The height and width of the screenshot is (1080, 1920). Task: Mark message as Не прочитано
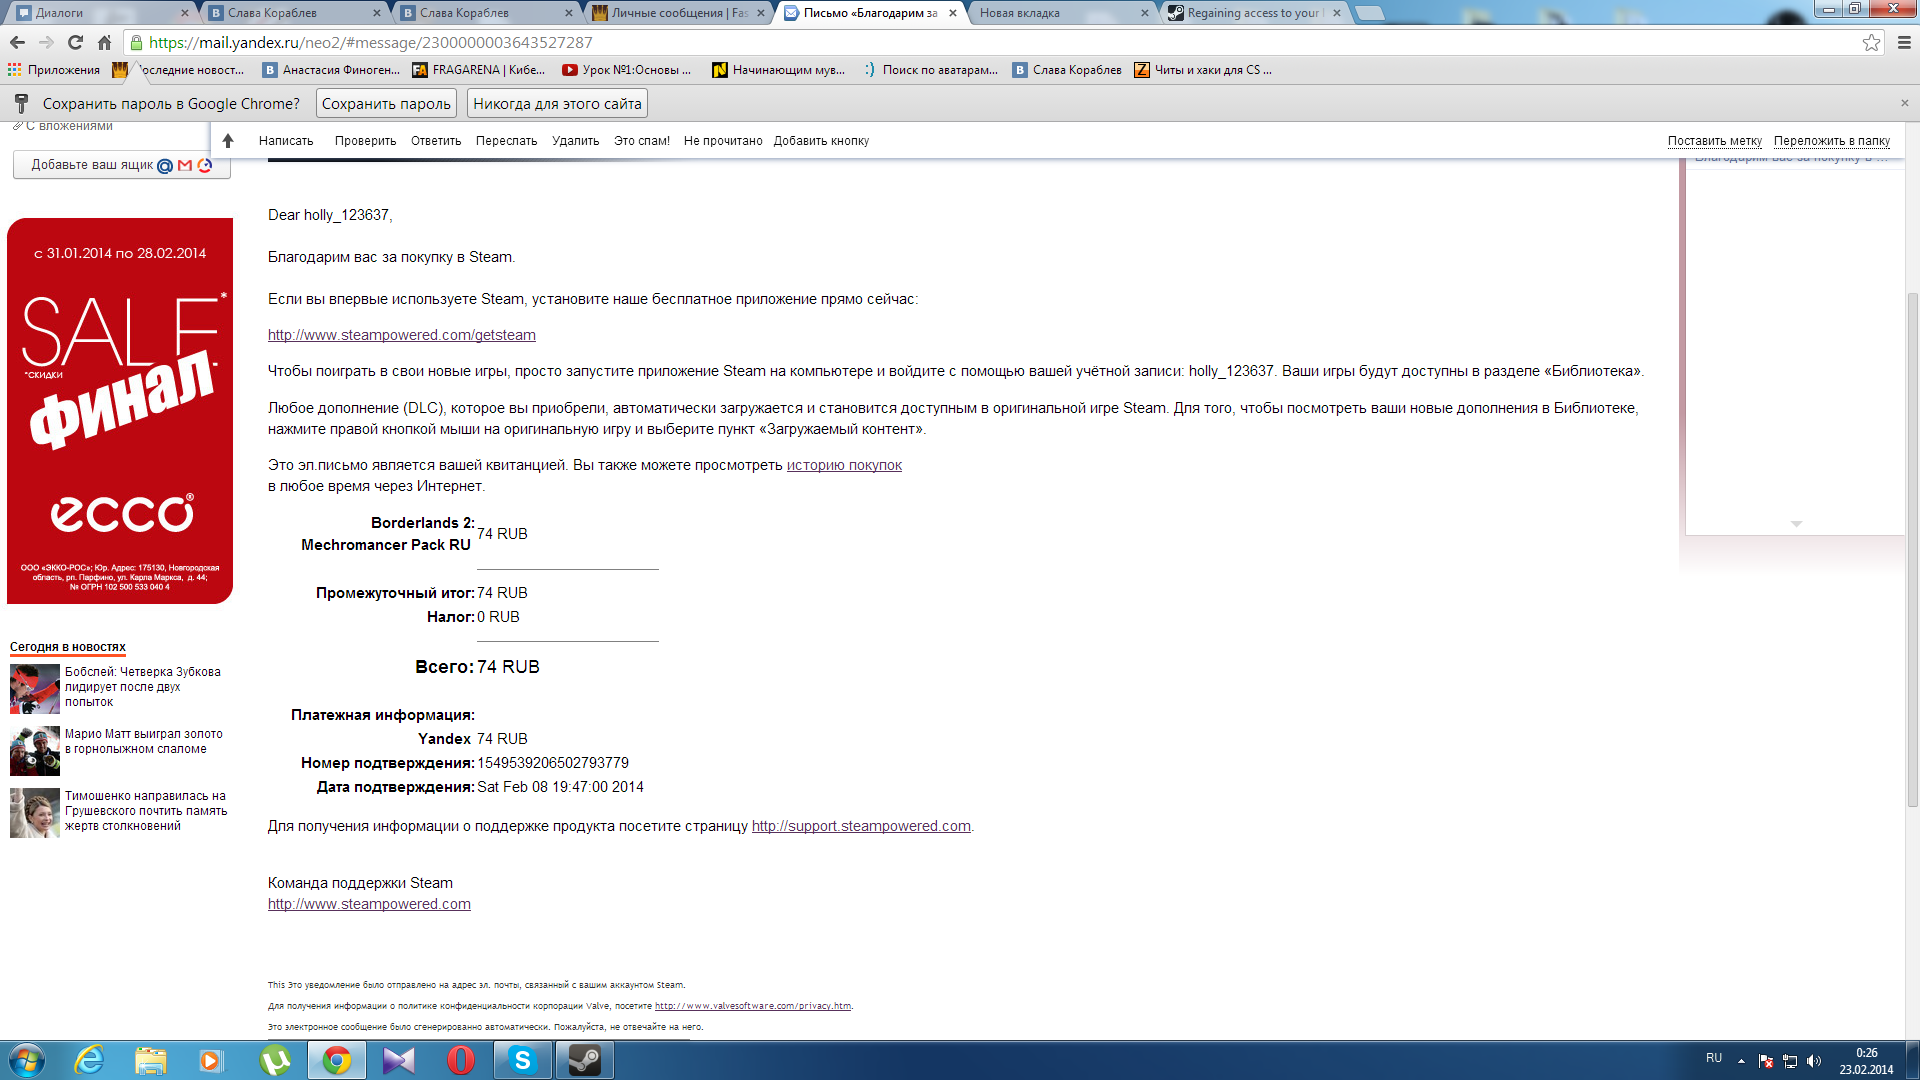pos(723,141)
